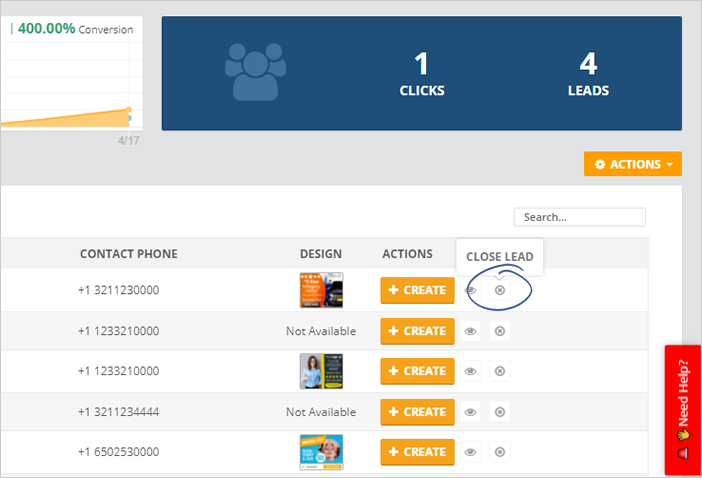Viewport: 702px width, 478px height.
Task: Click the Search input field
Action: point(579,217)
